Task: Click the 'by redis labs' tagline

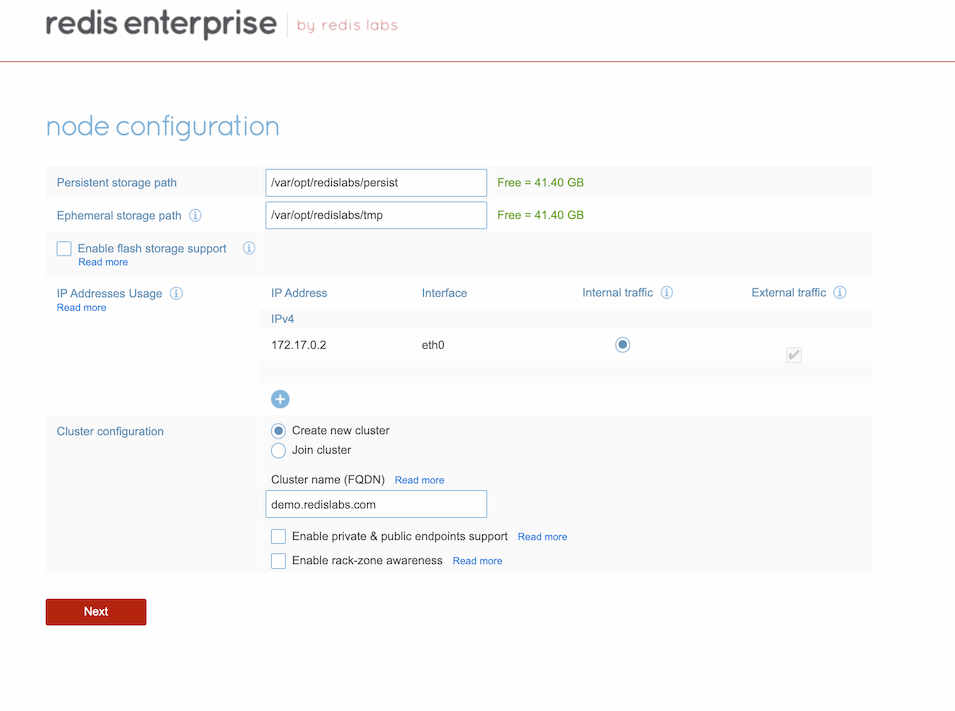Action: 347,26
